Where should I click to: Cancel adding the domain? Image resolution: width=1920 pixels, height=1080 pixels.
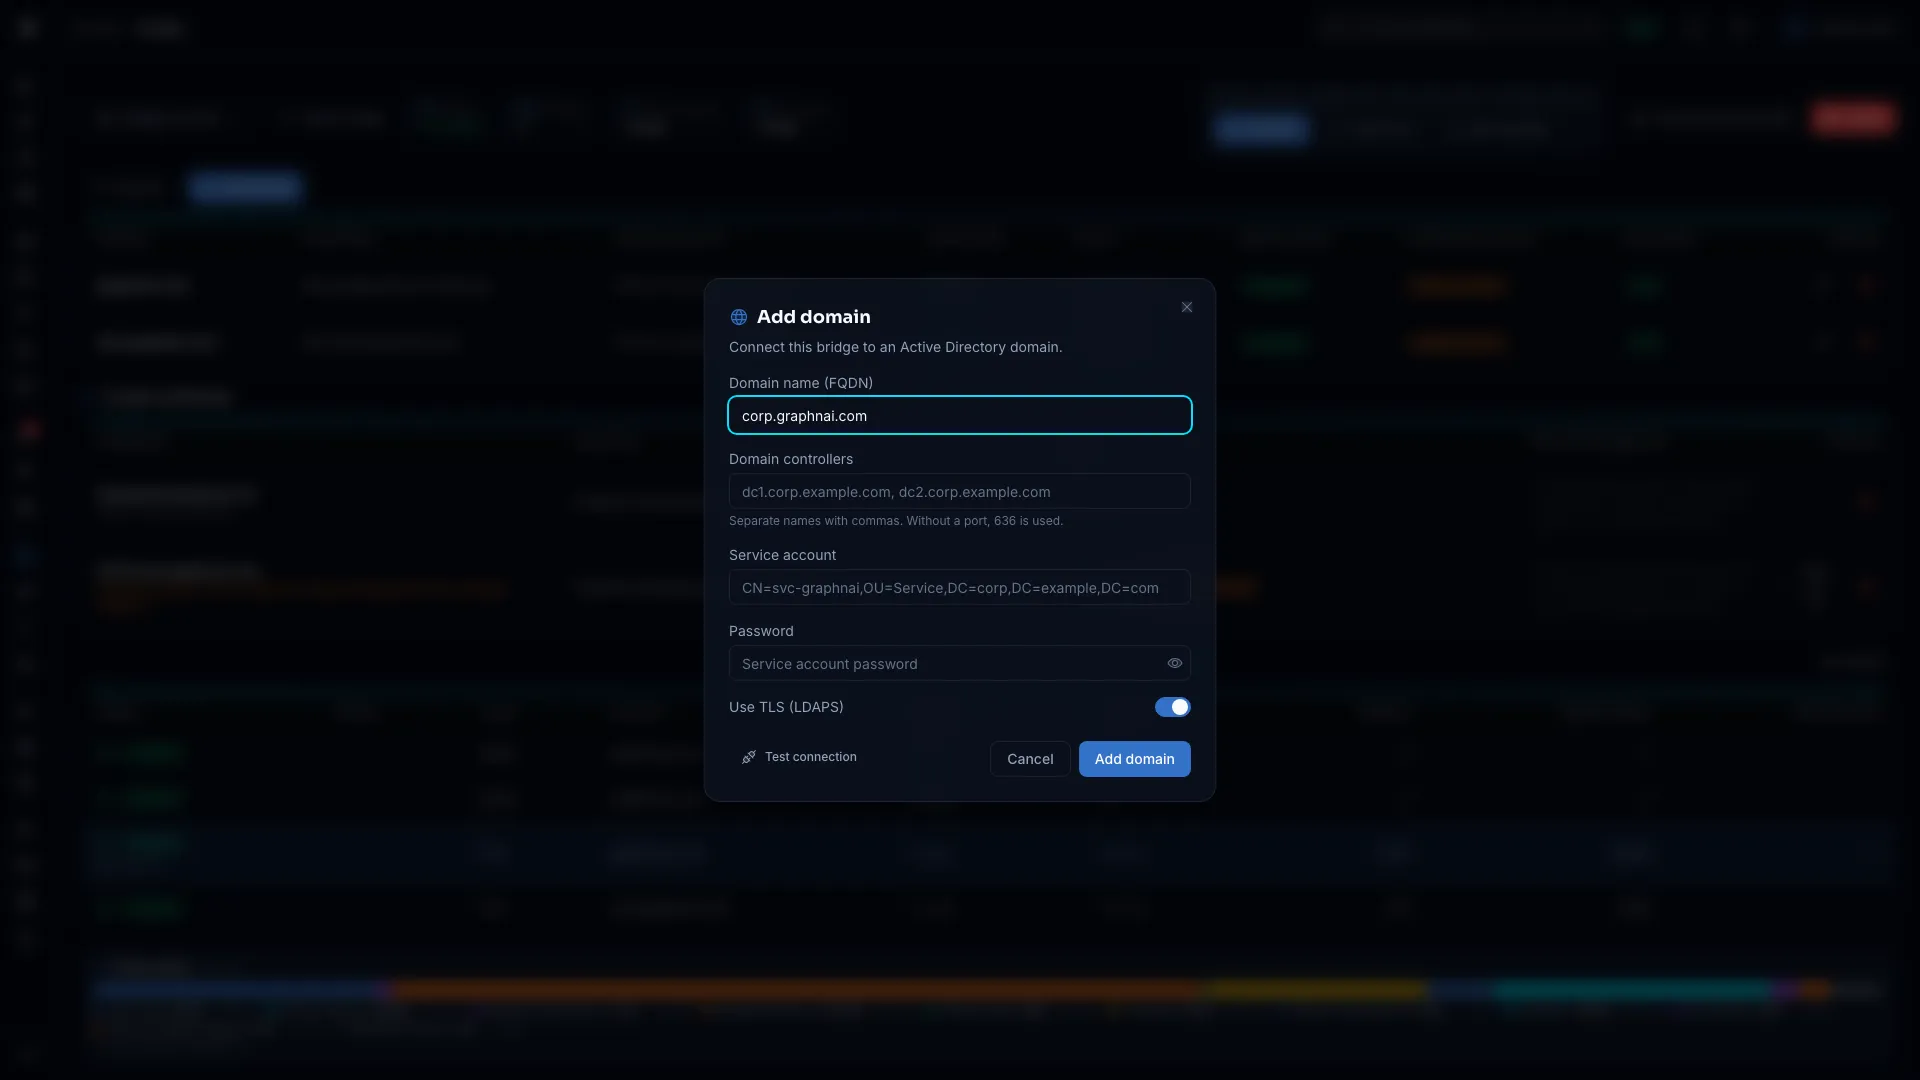(1030, 759)
